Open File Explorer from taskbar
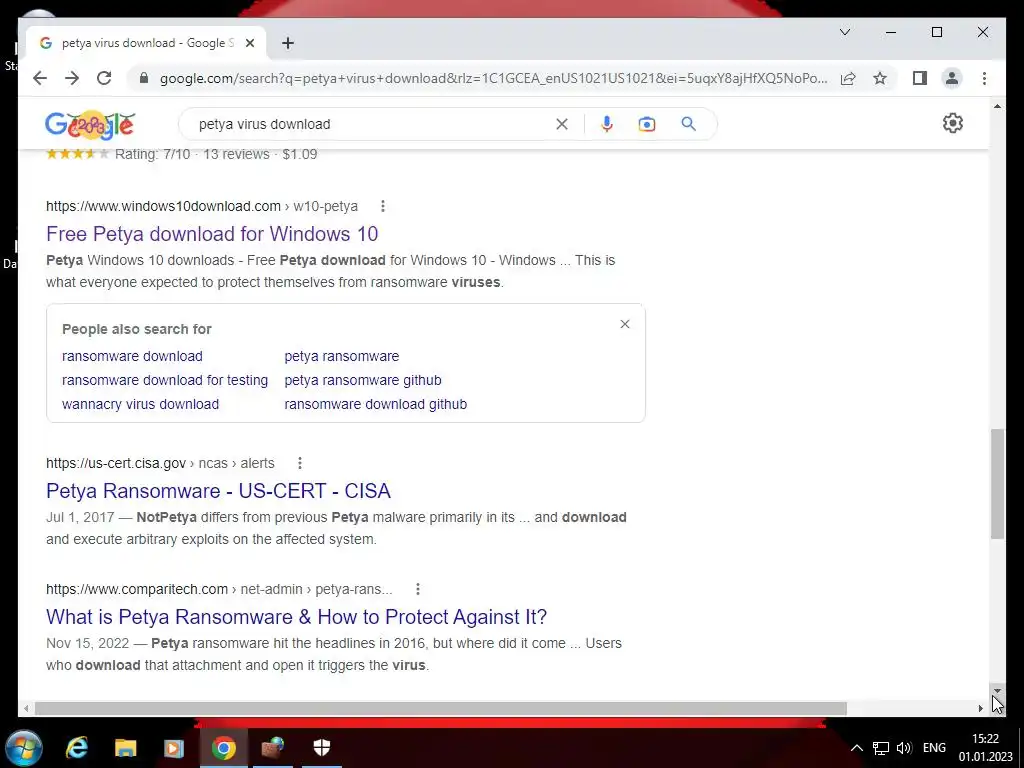Image resolution: width=1024 pixels, height=768 pixels. click(125, 748)
